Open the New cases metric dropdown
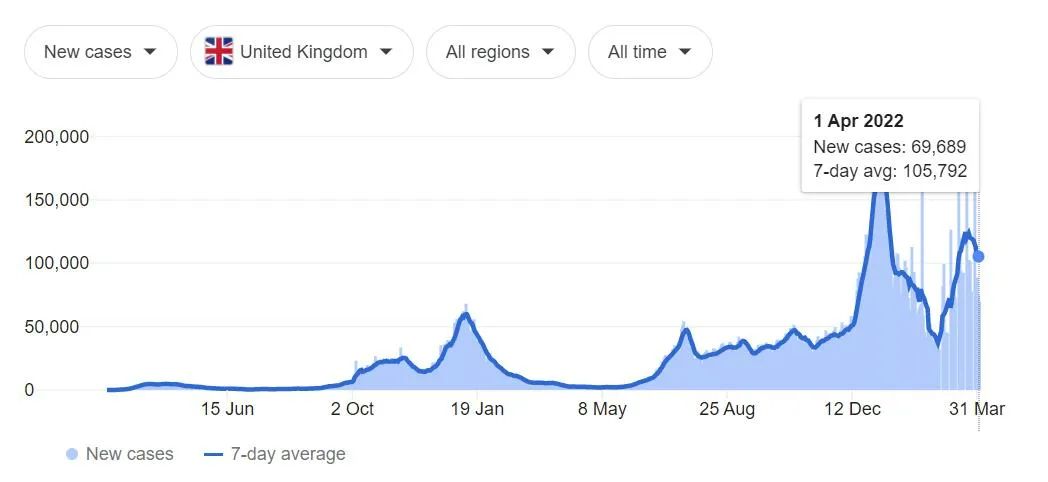1048x482 pixels. (101, 52)
